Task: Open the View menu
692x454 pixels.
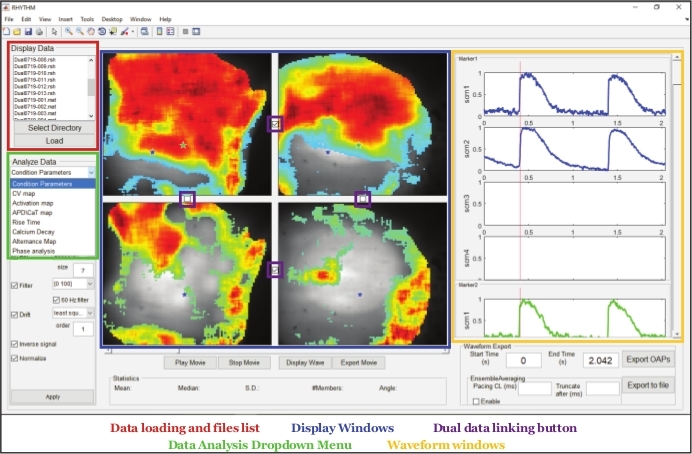Action: (45, 19)
